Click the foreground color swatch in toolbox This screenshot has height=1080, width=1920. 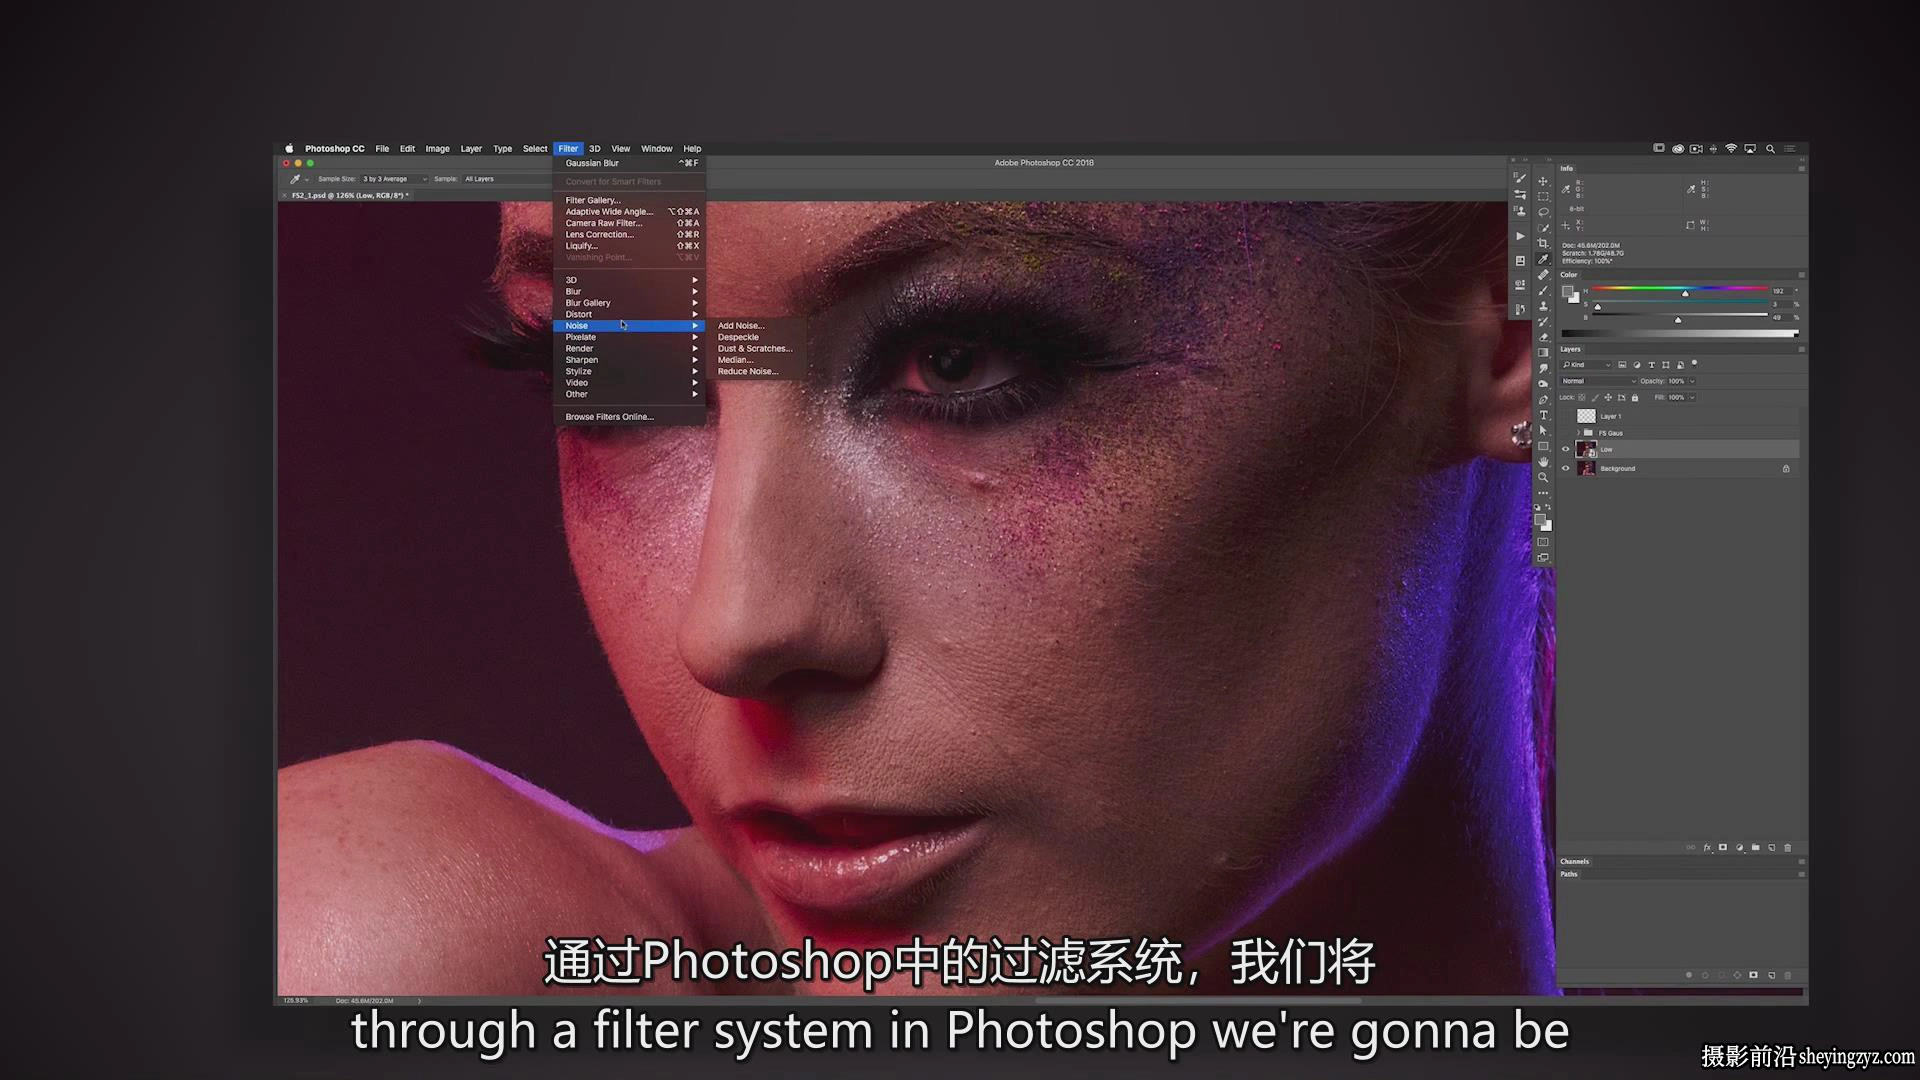point(1540,520)
